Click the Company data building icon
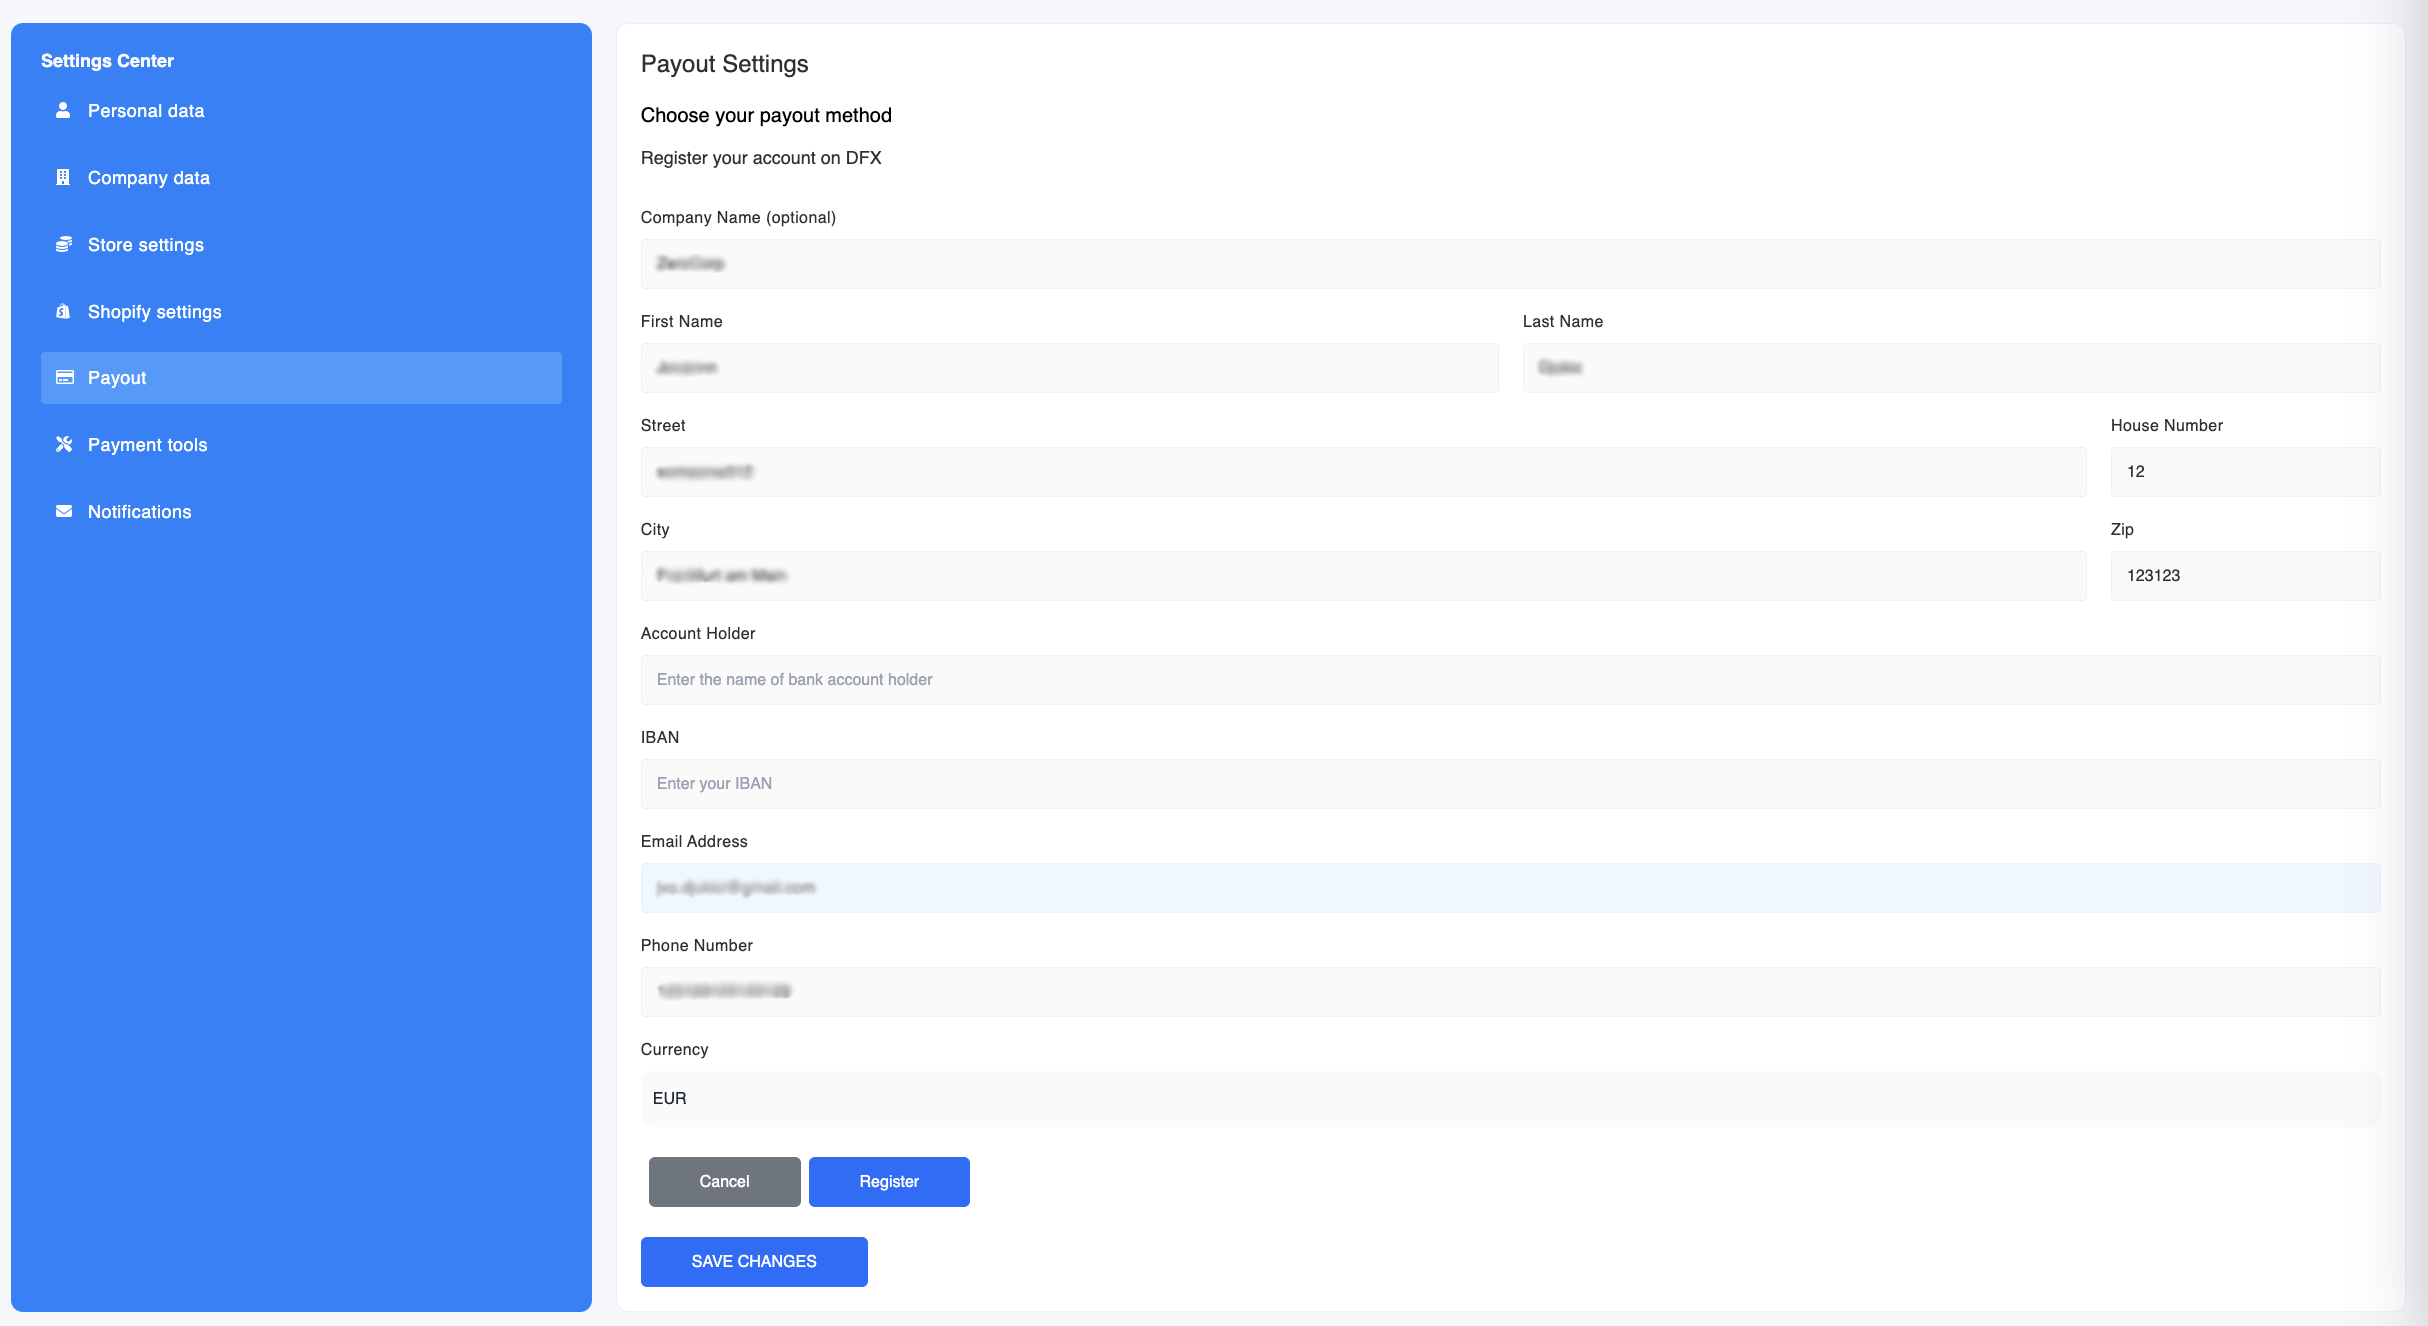 tap(63, 178)
